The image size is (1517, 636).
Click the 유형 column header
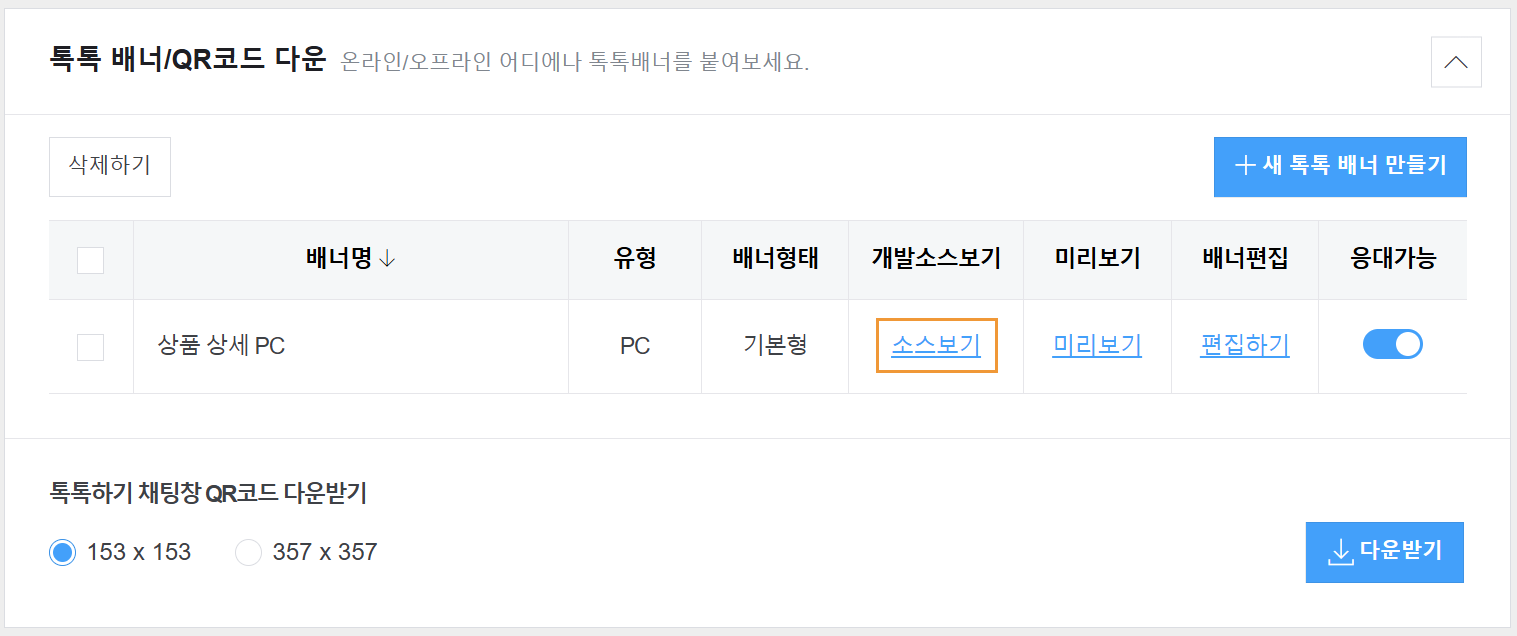click(x=635, y=259)
